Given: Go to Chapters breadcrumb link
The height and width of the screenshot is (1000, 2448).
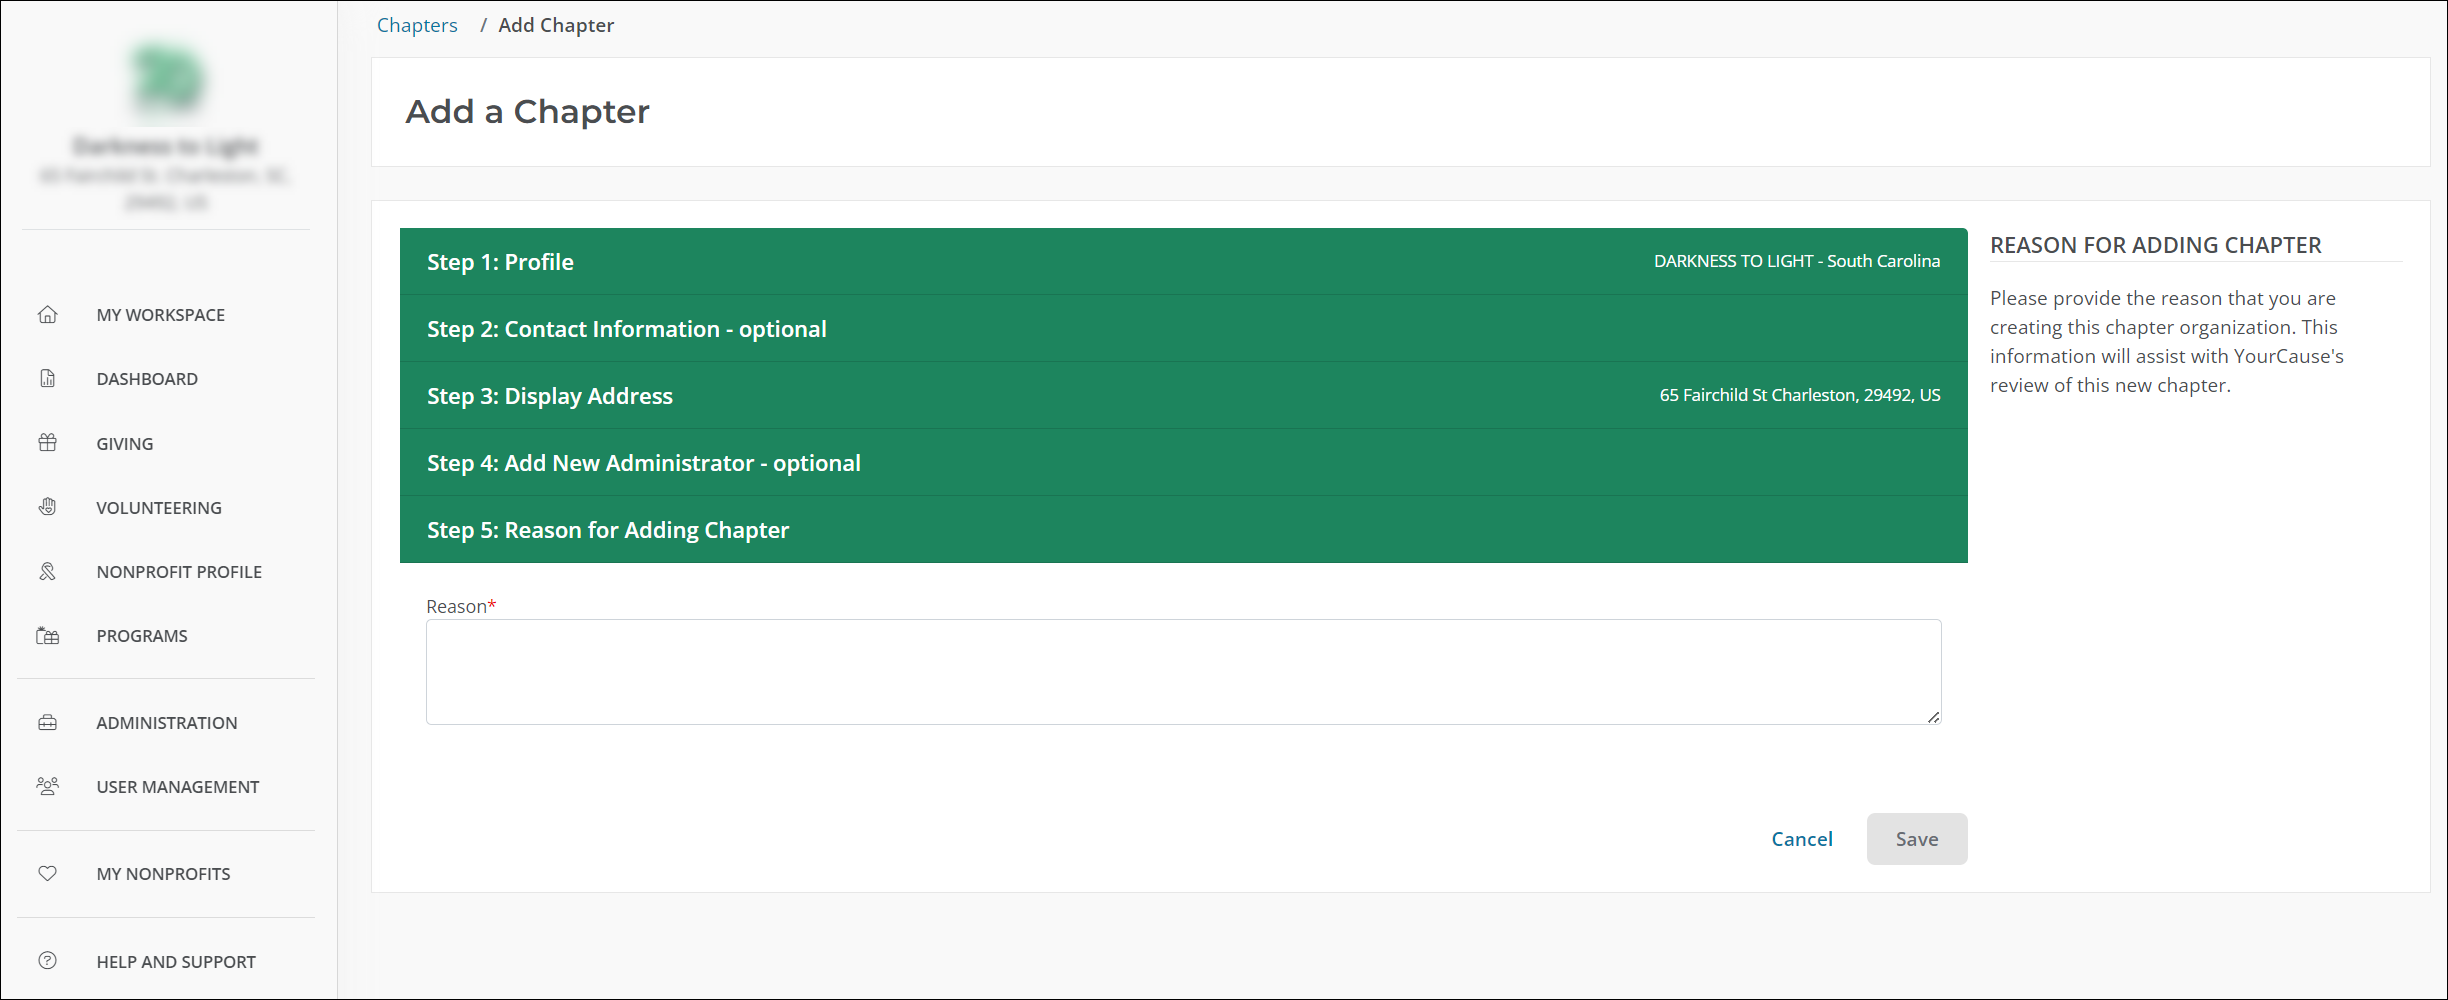Looking at the screenshot, I should pos(417,25).
